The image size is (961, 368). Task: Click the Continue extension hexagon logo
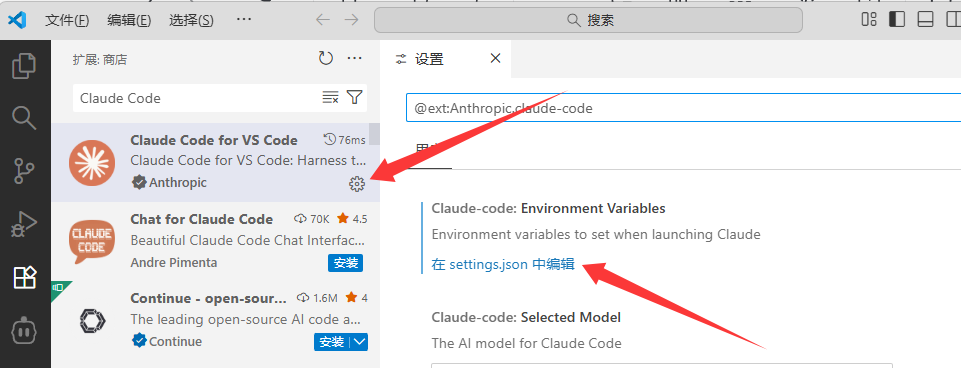click(x=92, y=321)
